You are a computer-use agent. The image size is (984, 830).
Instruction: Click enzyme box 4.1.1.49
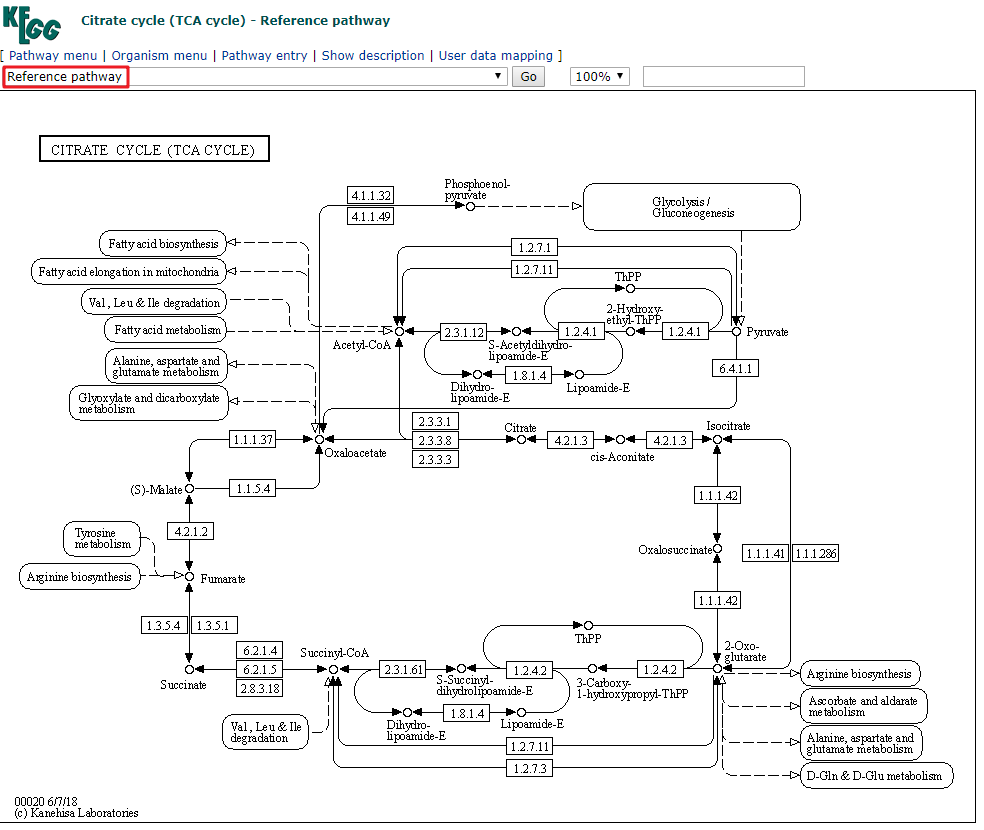point(371,216)
